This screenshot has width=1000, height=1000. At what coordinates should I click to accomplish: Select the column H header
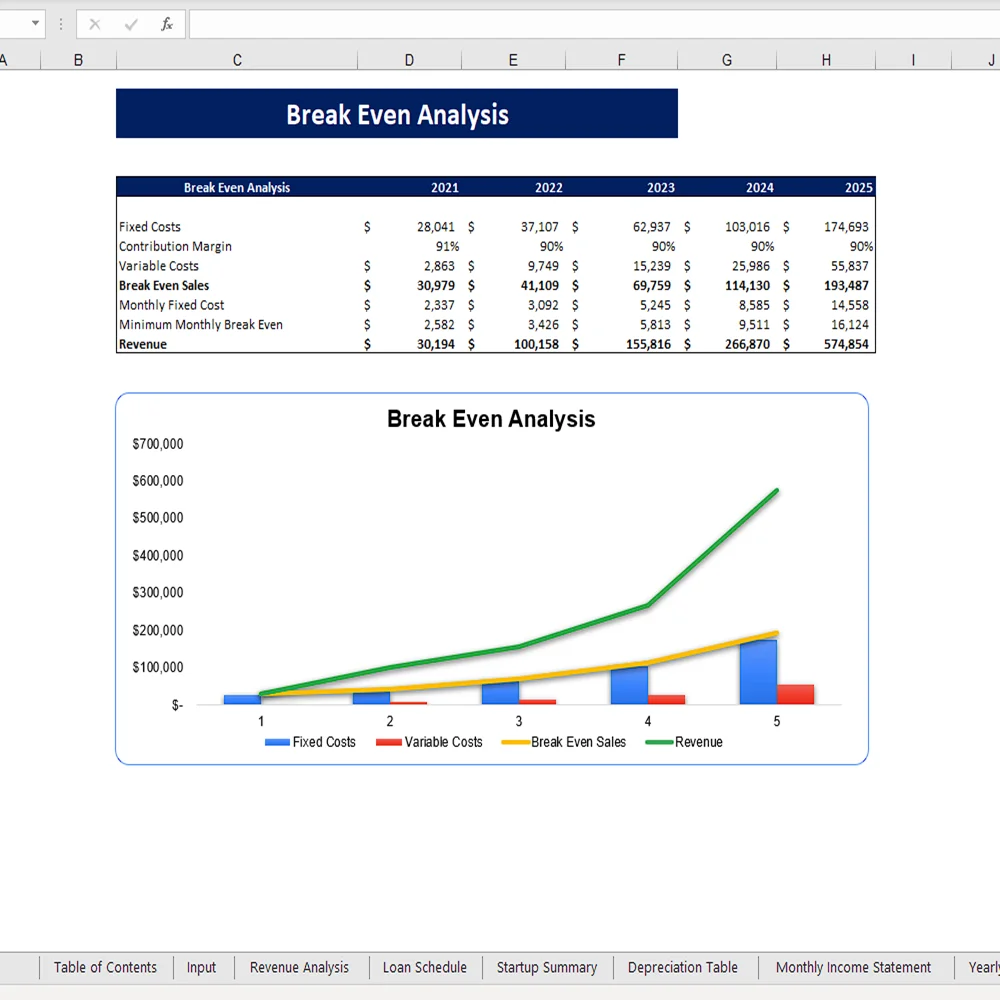coord(825,59)
